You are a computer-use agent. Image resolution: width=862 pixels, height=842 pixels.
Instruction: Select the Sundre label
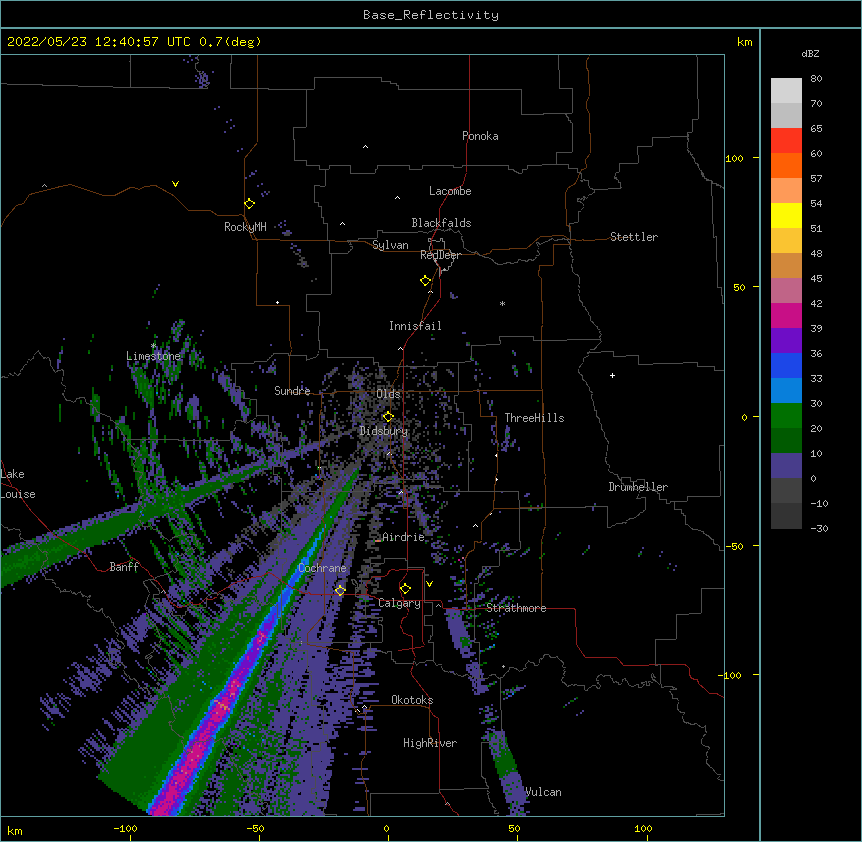[x=292, y=391]
